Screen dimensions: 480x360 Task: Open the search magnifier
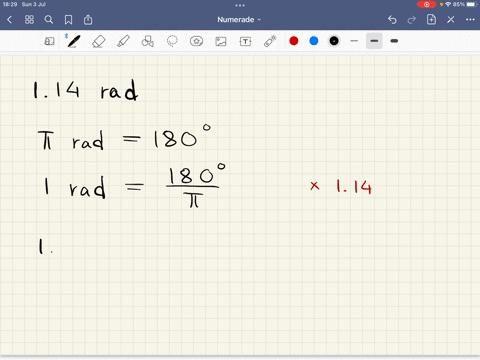[x=49, y=20]
